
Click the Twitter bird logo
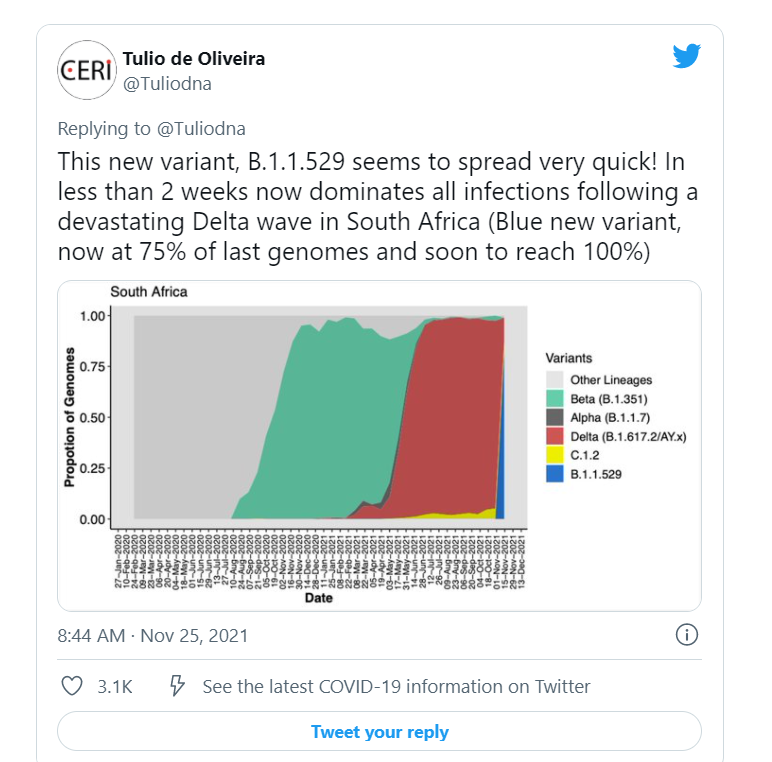686,56
